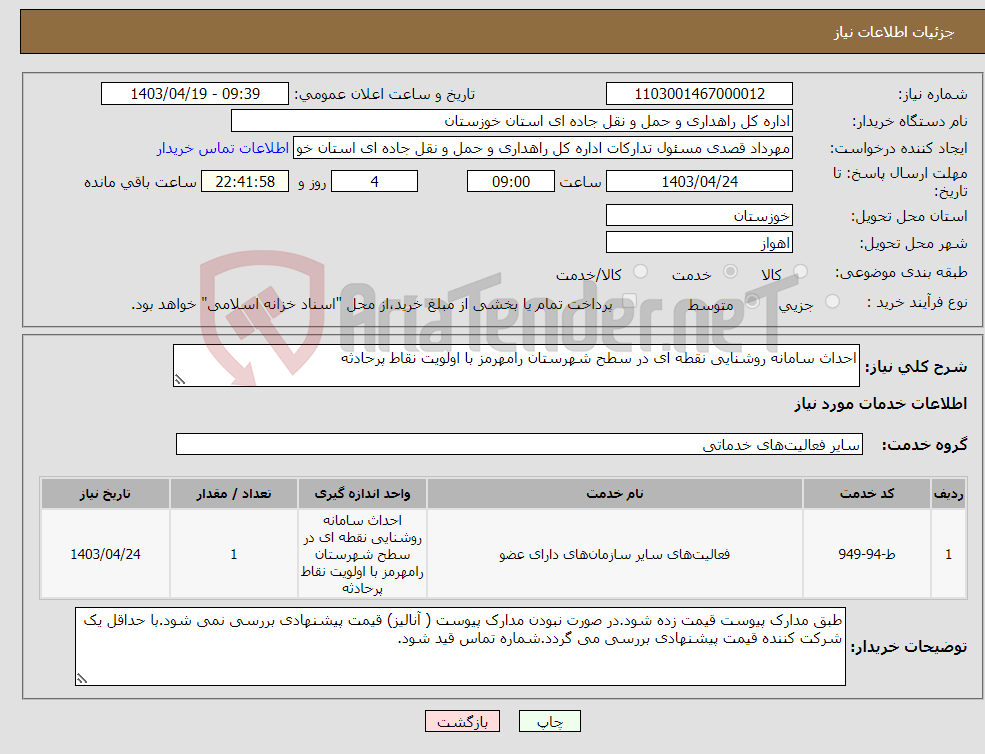985x754 pixels.
Task: Toggle the Islamic treasury payment checkbox
Action: (628, 302)
